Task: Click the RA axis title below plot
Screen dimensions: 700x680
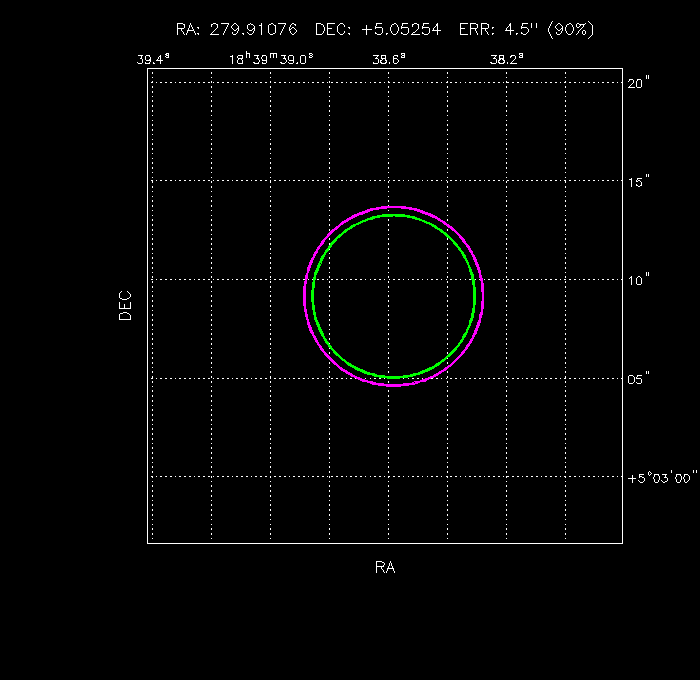Action: [385, 568]
